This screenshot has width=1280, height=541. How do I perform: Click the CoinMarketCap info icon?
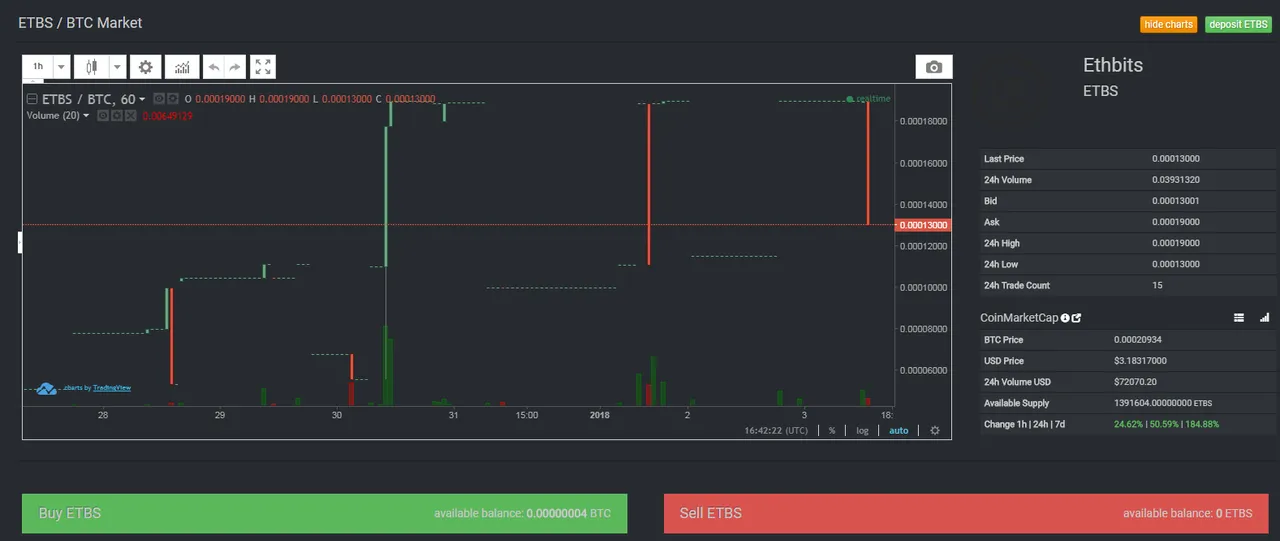[1065, 318]
